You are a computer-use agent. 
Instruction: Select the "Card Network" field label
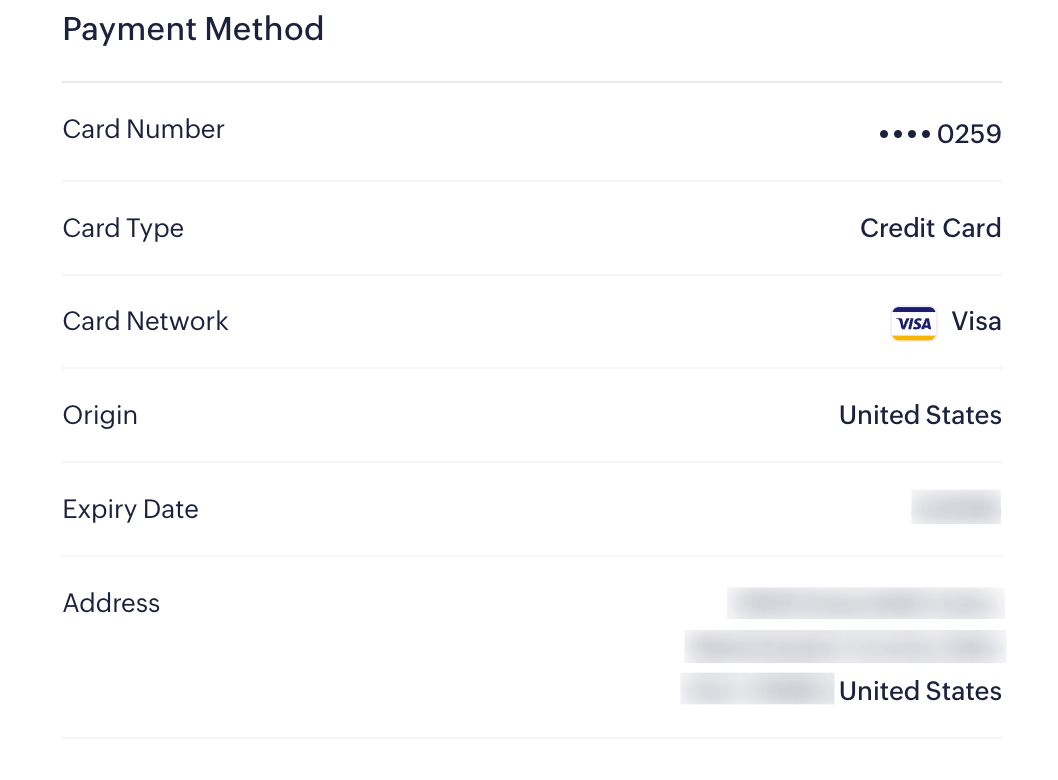[x=145, y=321]
